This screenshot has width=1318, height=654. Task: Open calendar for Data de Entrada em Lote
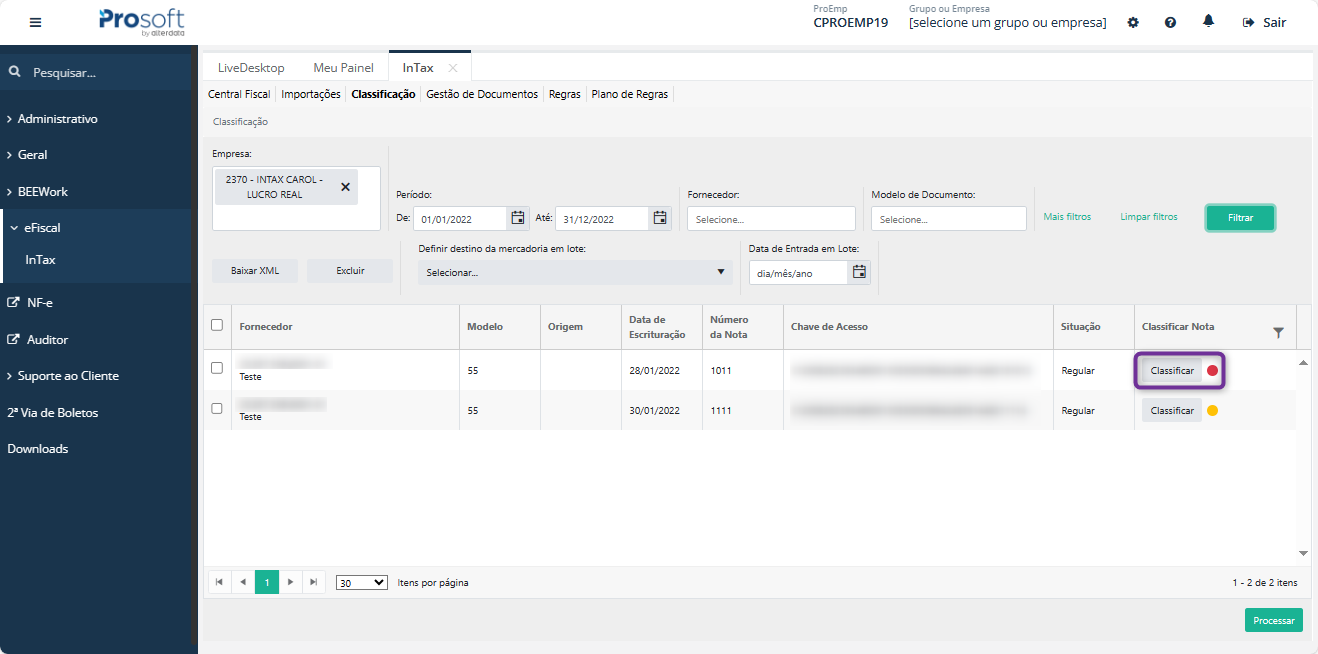click(x=859, y=272)
